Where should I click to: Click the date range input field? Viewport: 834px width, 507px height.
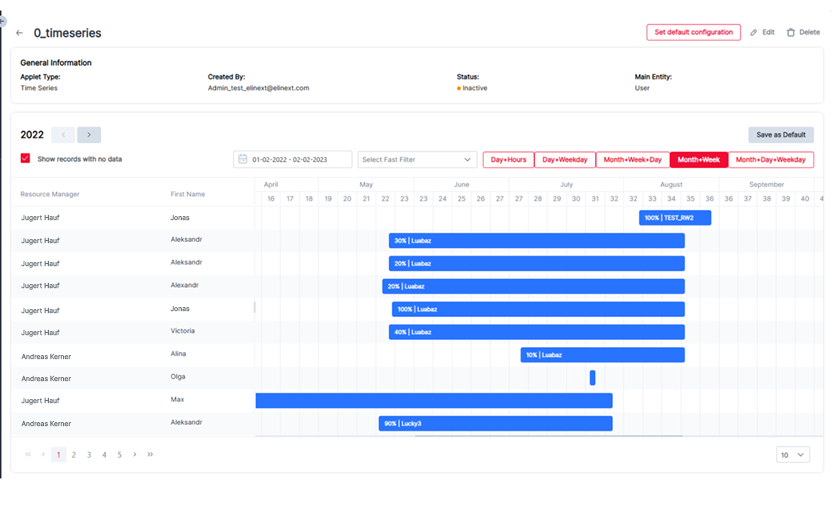click(300, 160)
